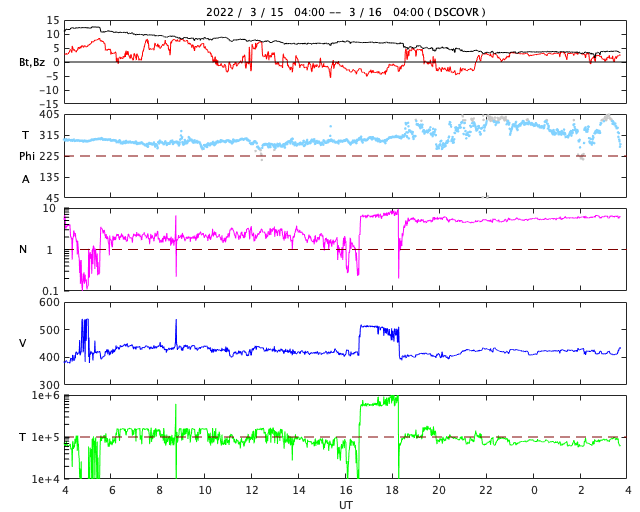Click the 15 tick in the Bt,Bz panel
The width and height of the screenshot is (640, 512).
(53, 20)
